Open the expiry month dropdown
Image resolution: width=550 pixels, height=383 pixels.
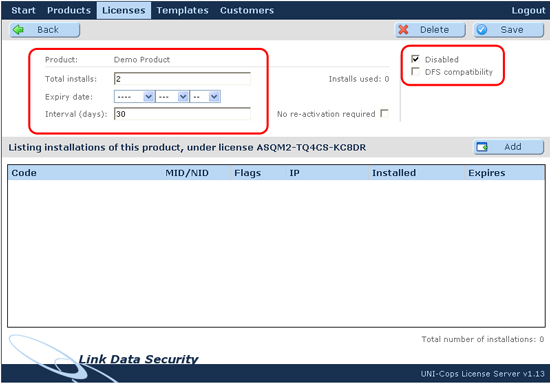coord(172,96)
